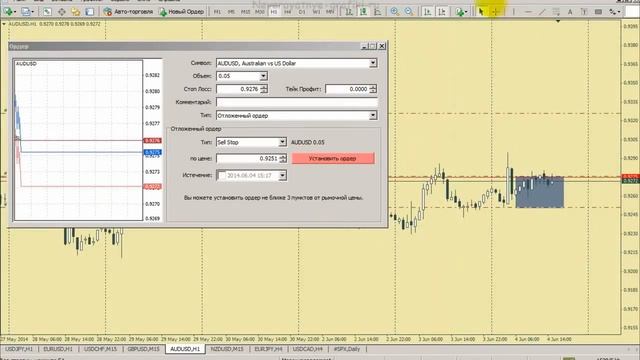Open the arrows objects dropdown
This screenshot has width=640, height=360.
click(615, 12)
